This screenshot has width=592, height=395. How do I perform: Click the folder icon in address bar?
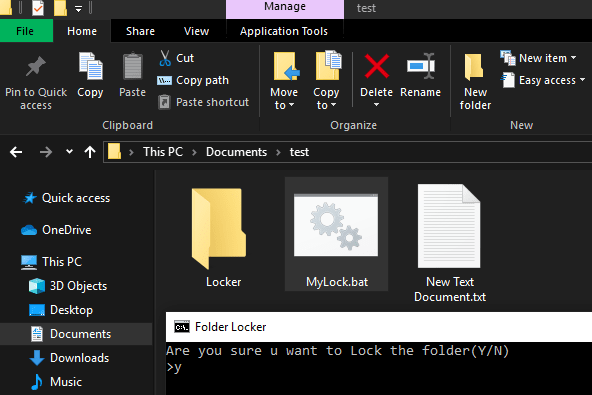click(114, 151)
